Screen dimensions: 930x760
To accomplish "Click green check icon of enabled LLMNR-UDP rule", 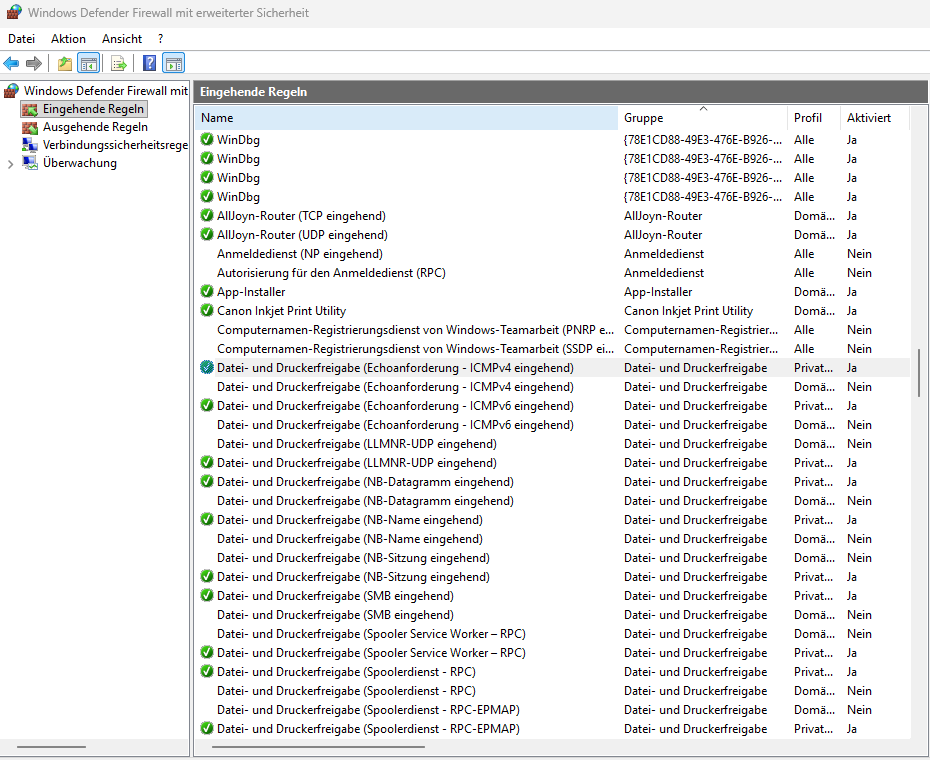I will coord(206,462).
